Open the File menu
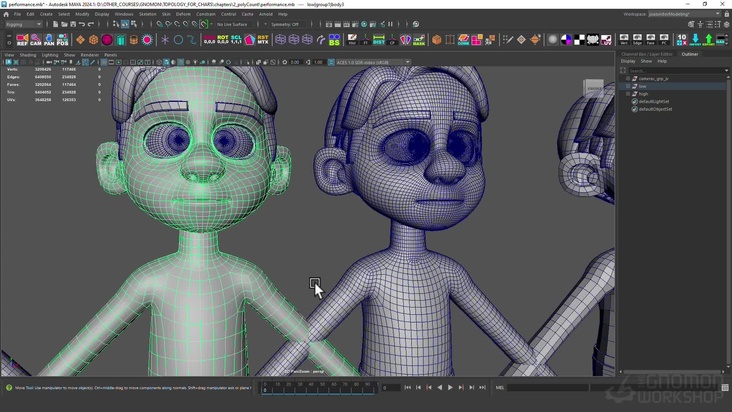 click(x=17, y=14)
